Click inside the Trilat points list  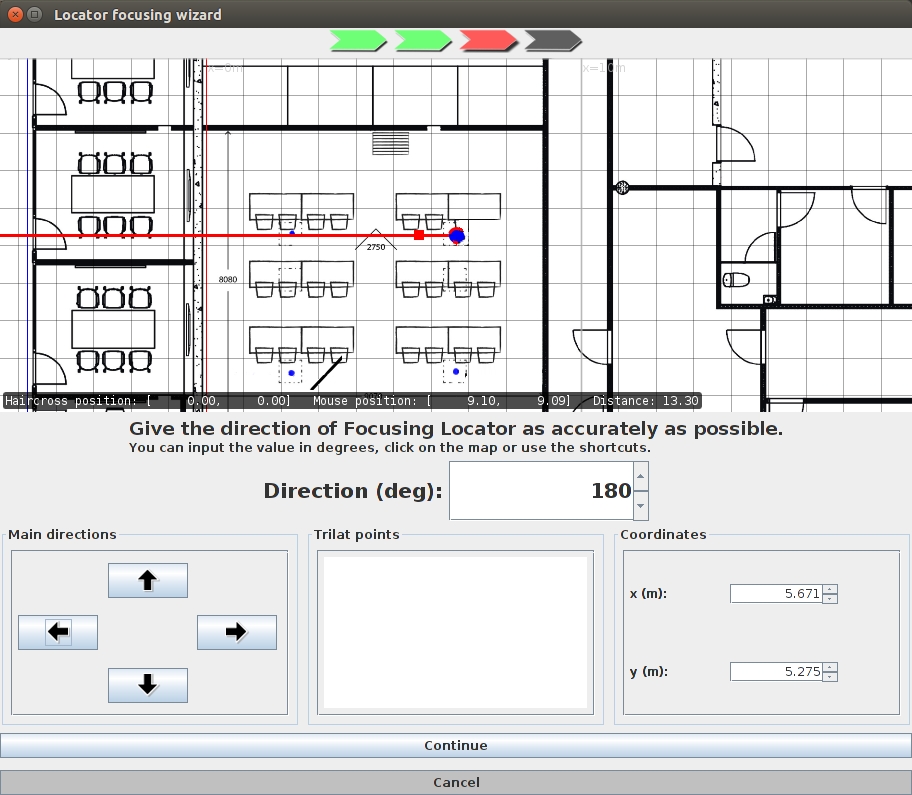pyautogui.click(x=455, y=633)
